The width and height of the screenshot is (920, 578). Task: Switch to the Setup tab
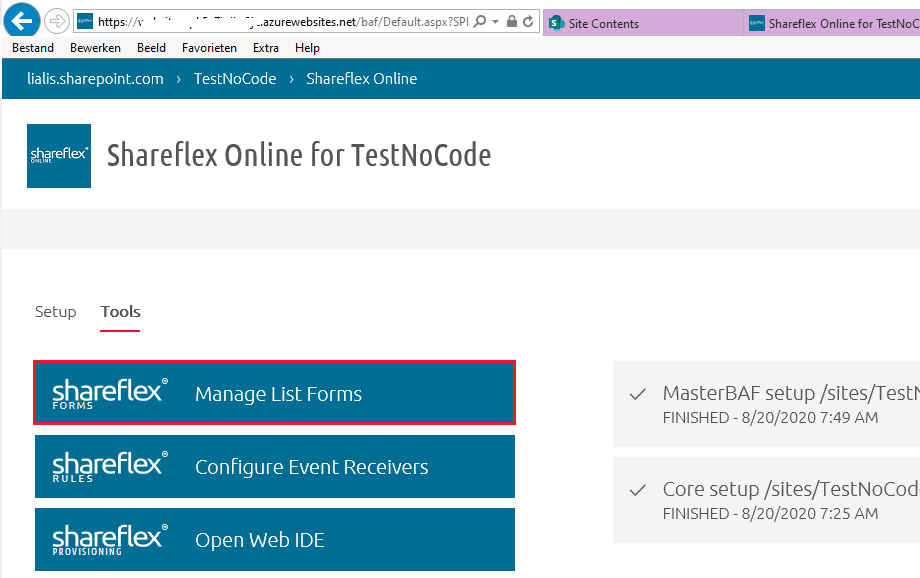click(55, 312)
